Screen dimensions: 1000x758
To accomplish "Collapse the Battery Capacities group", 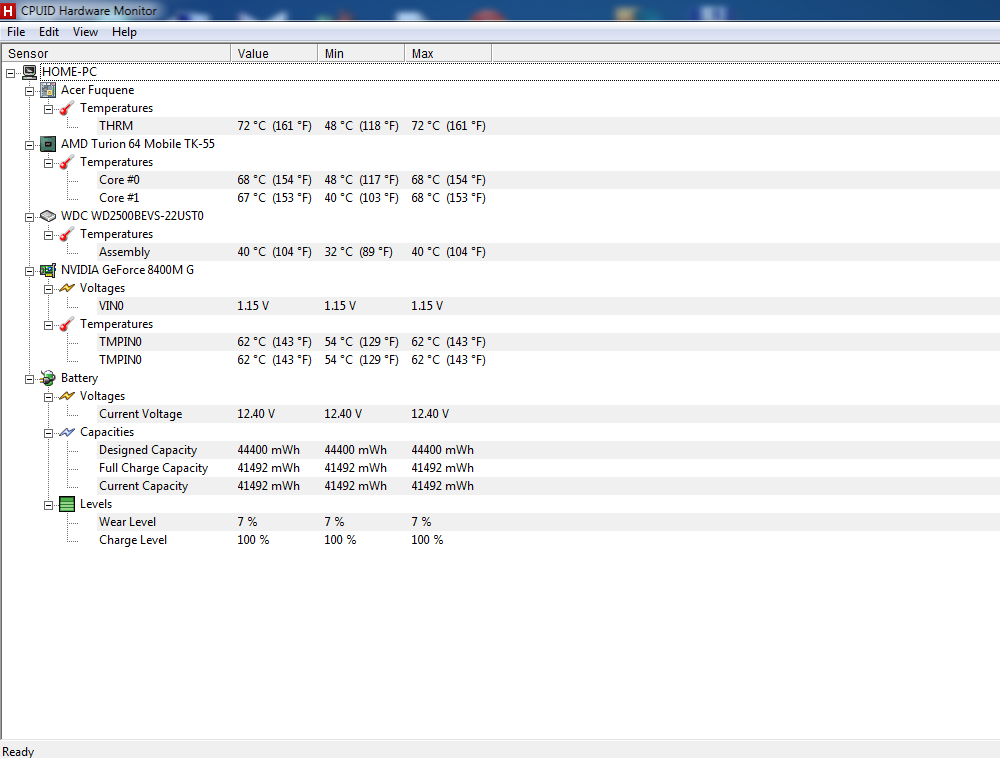I will coord(48,434).
